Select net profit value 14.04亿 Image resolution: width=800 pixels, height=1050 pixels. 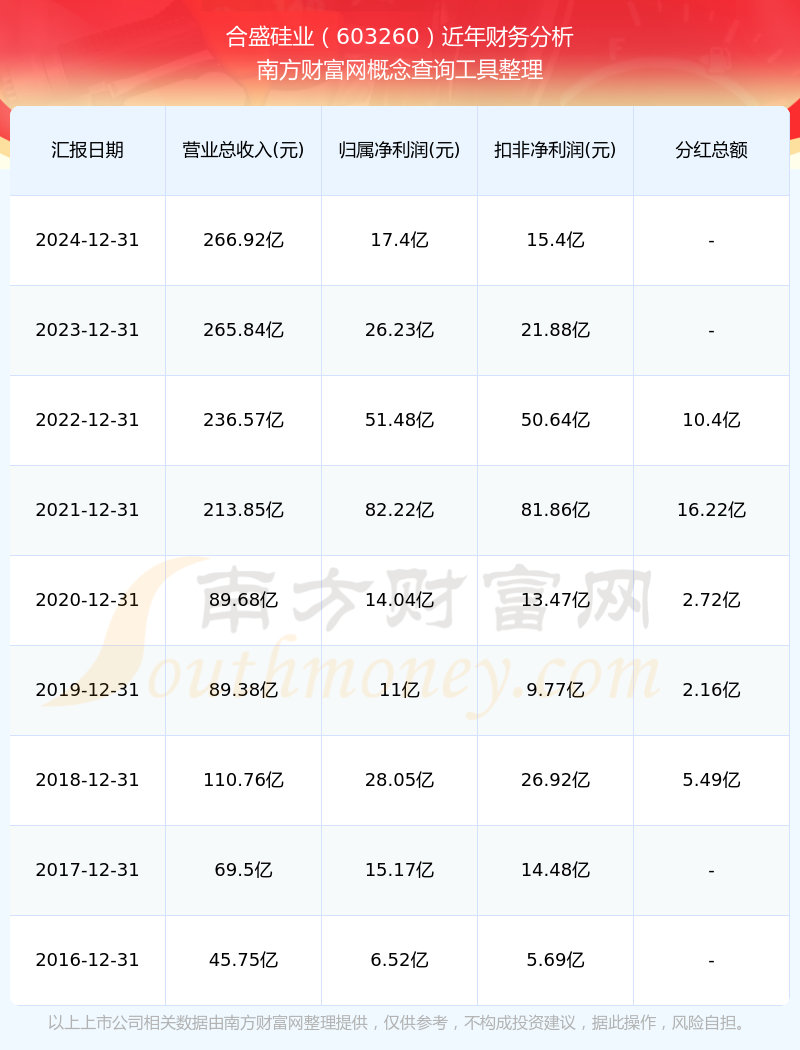[400, 600]
